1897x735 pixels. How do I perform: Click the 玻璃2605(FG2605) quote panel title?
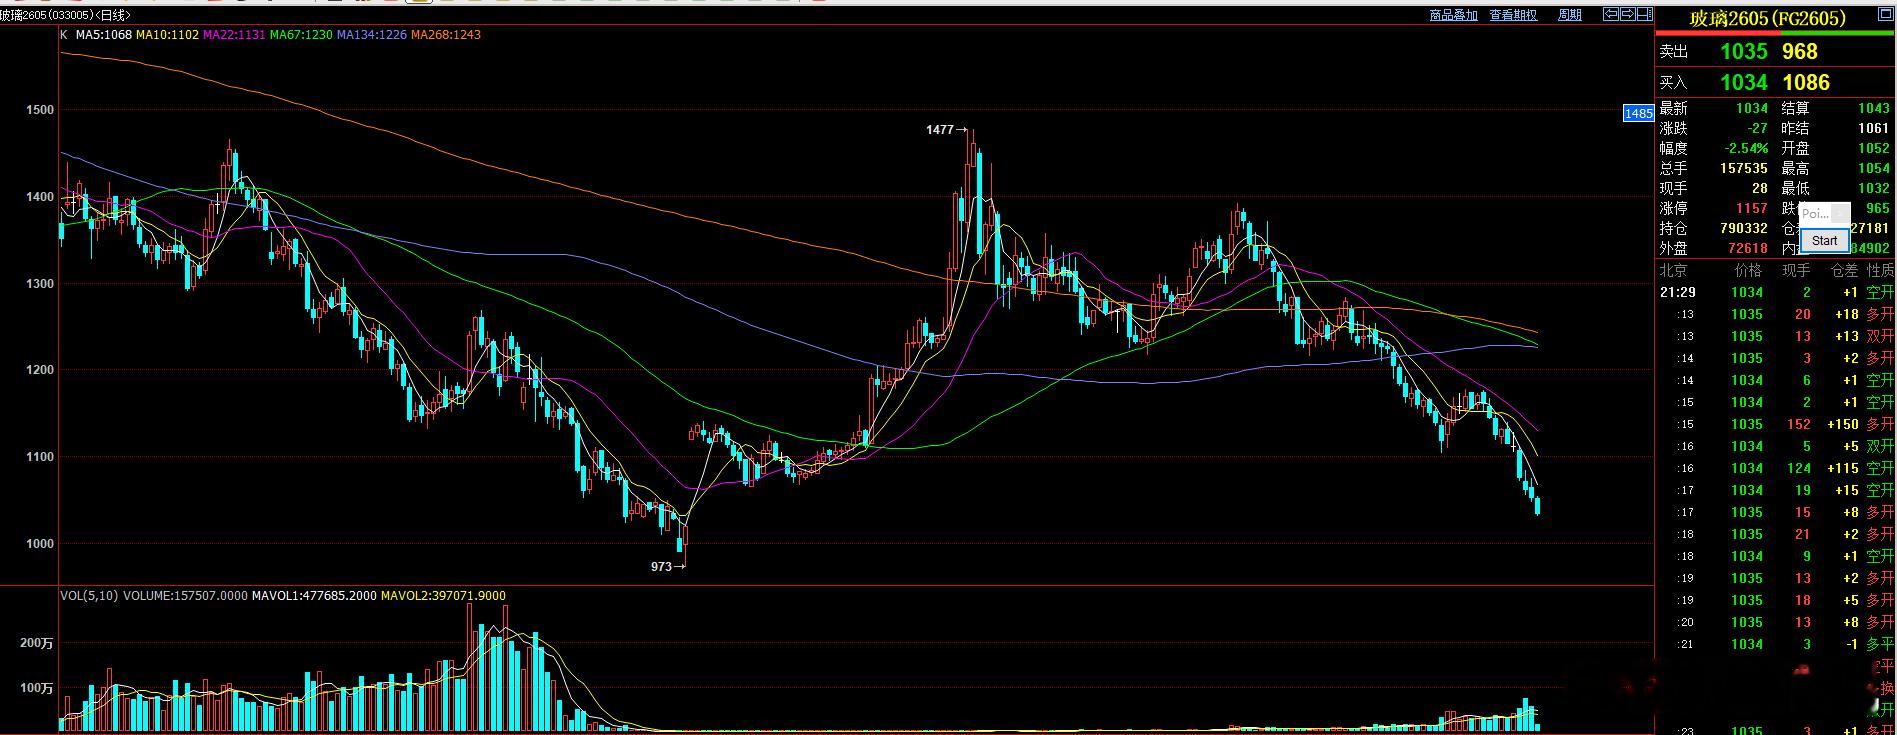click(x=1767, y=18)
